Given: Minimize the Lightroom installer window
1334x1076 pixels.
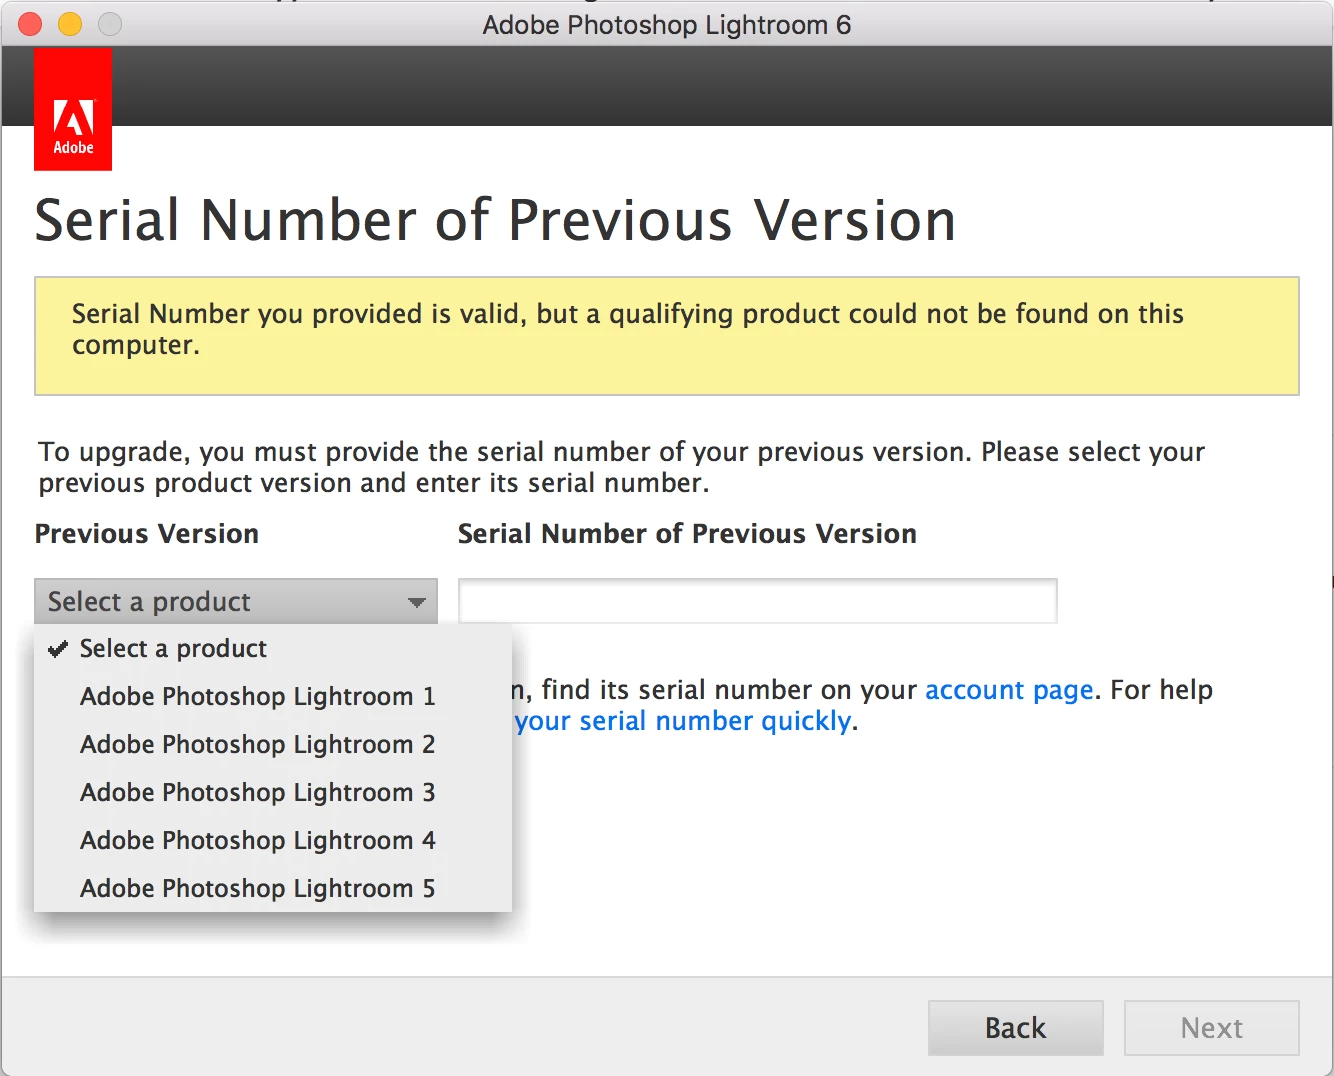Looking at the screenshot, I should point(70,24).
